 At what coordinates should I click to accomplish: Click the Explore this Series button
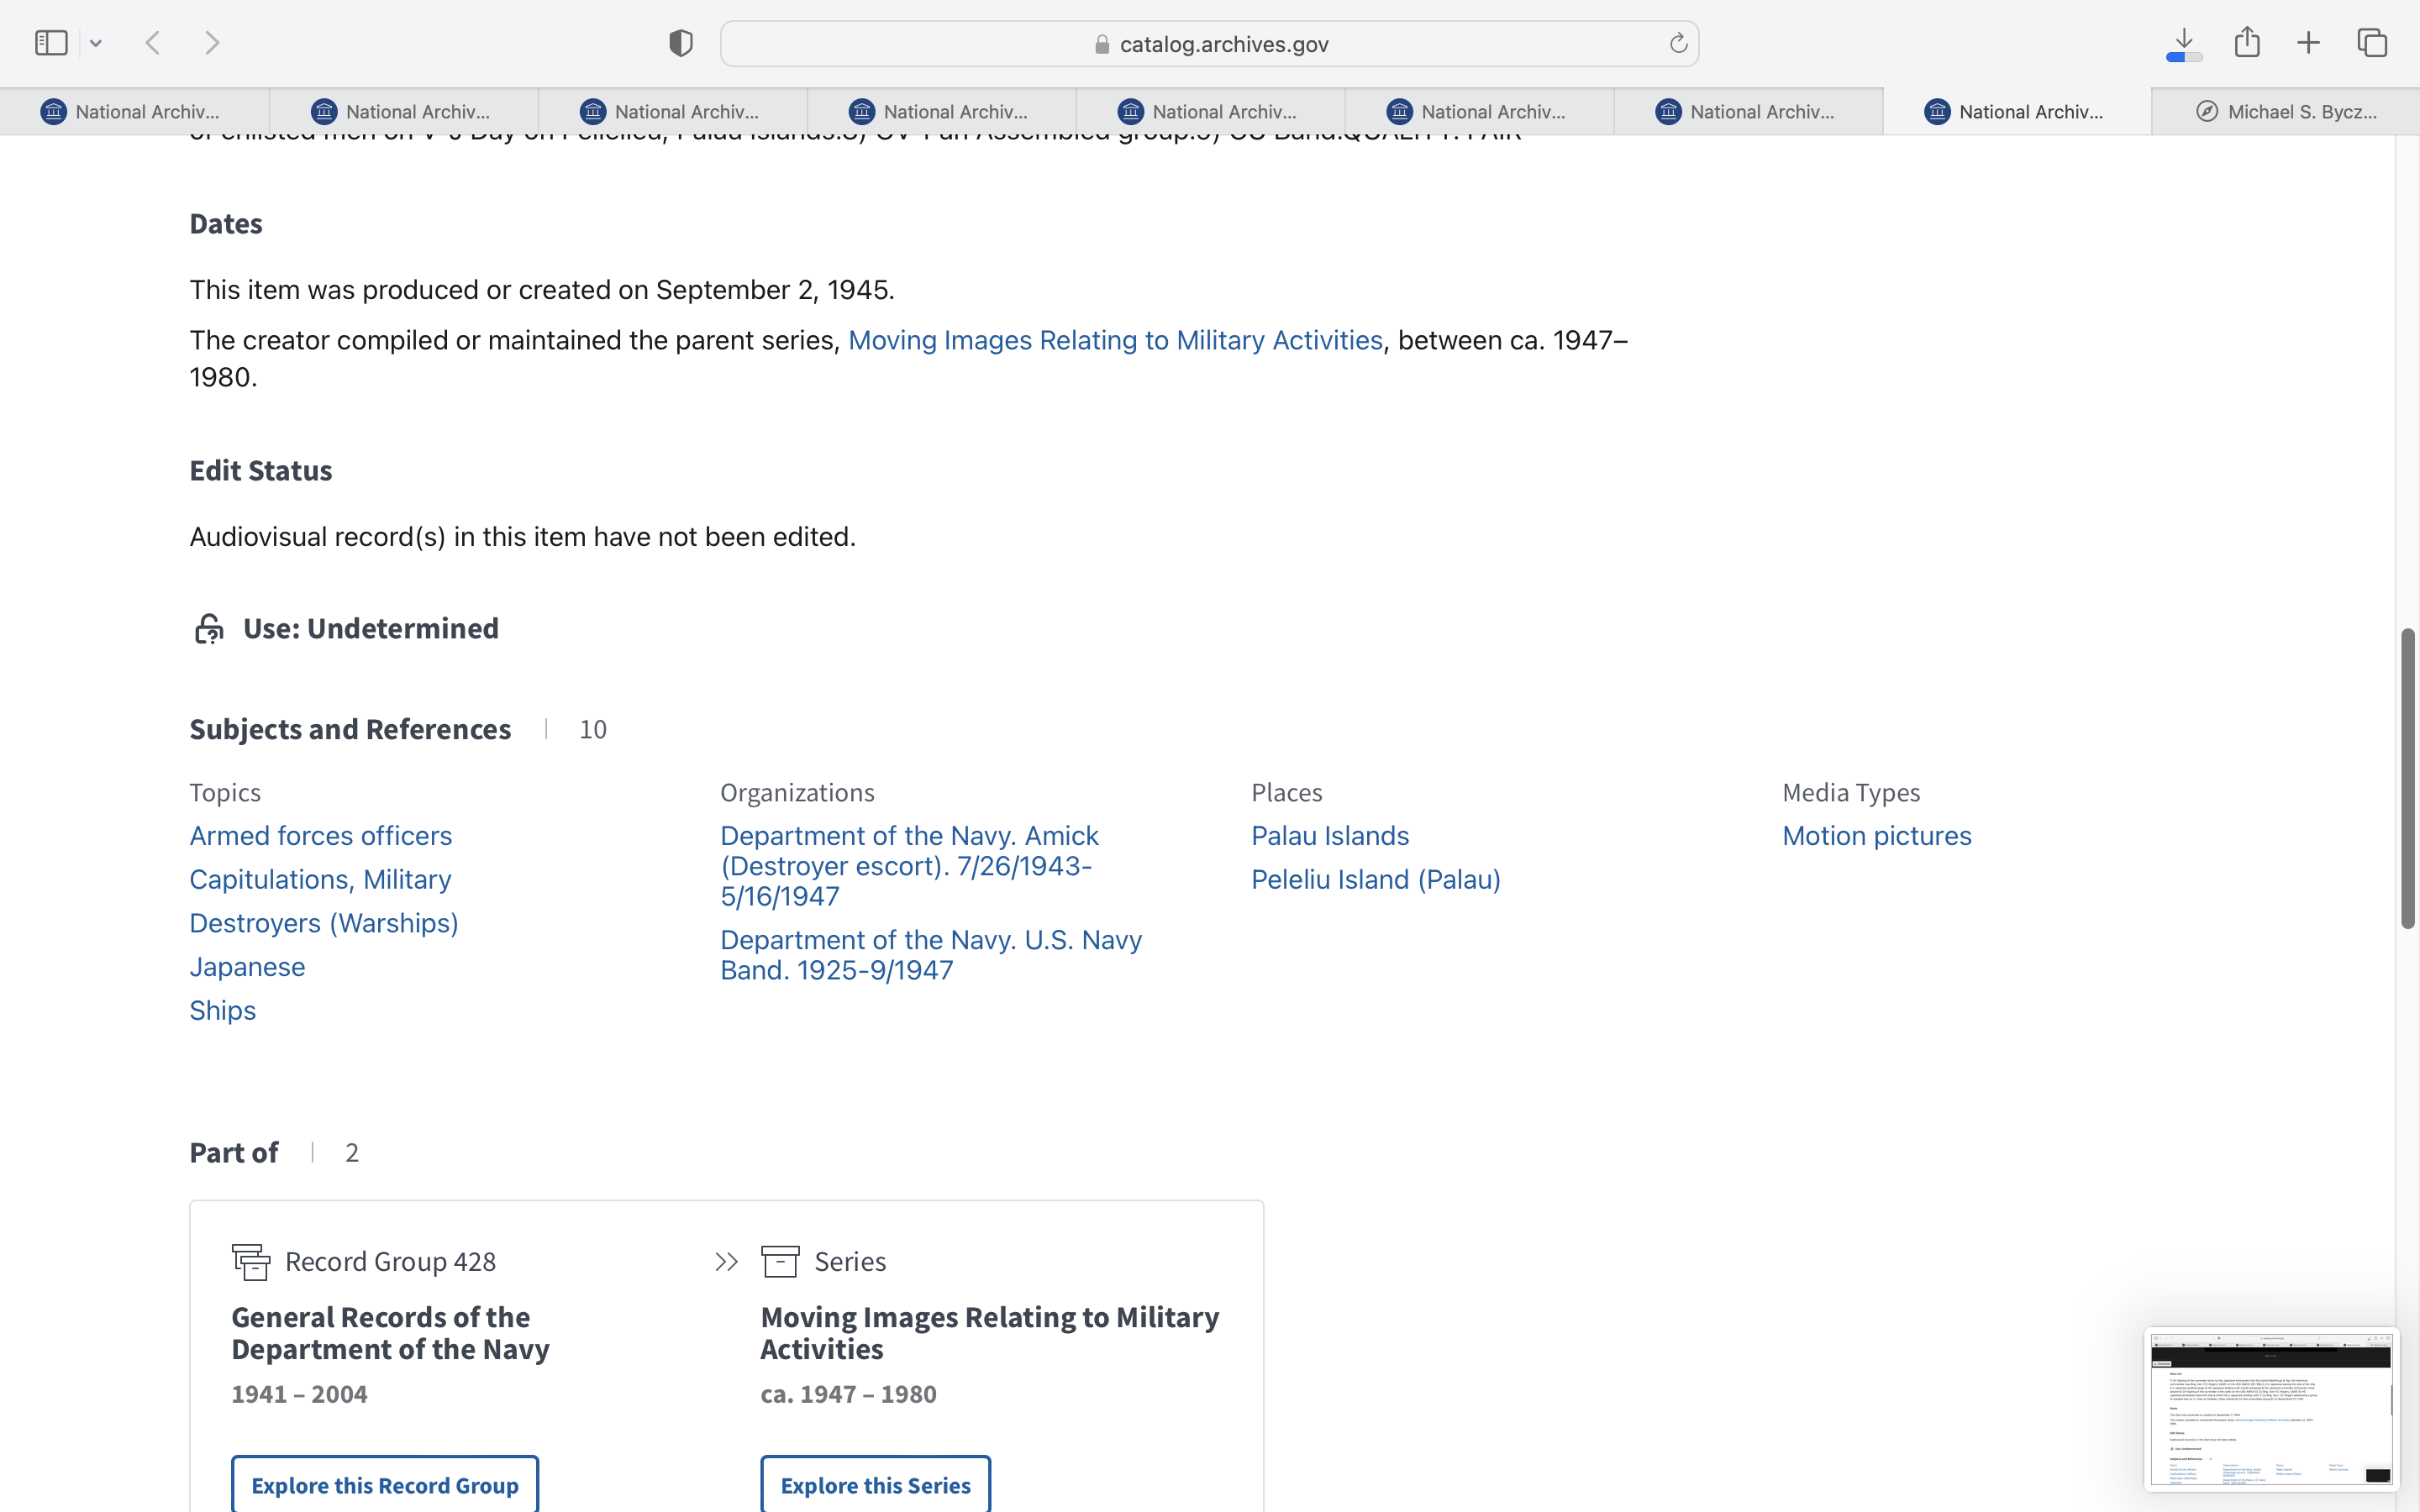[x=875, y=1484]
